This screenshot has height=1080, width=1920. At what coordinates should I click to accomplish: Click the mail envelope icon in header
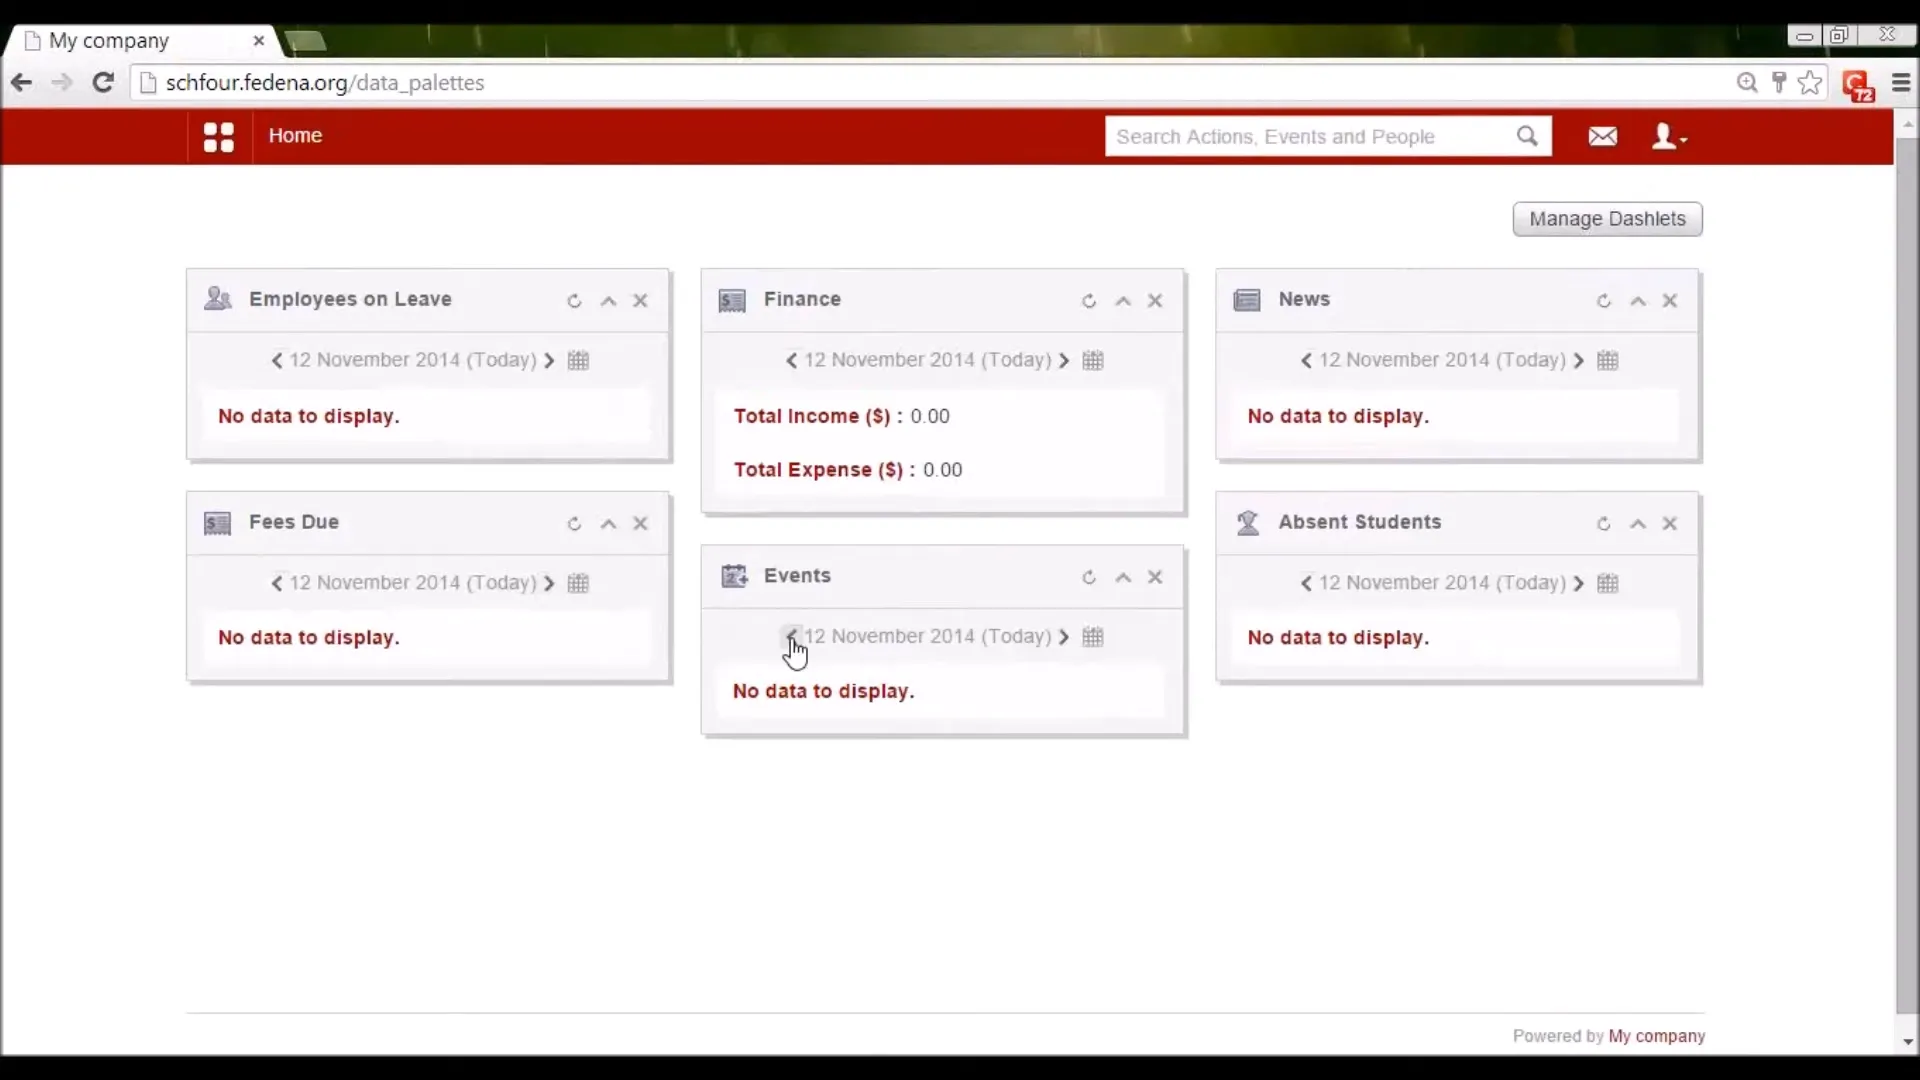pyautogui.click(x=1602, y=136)
